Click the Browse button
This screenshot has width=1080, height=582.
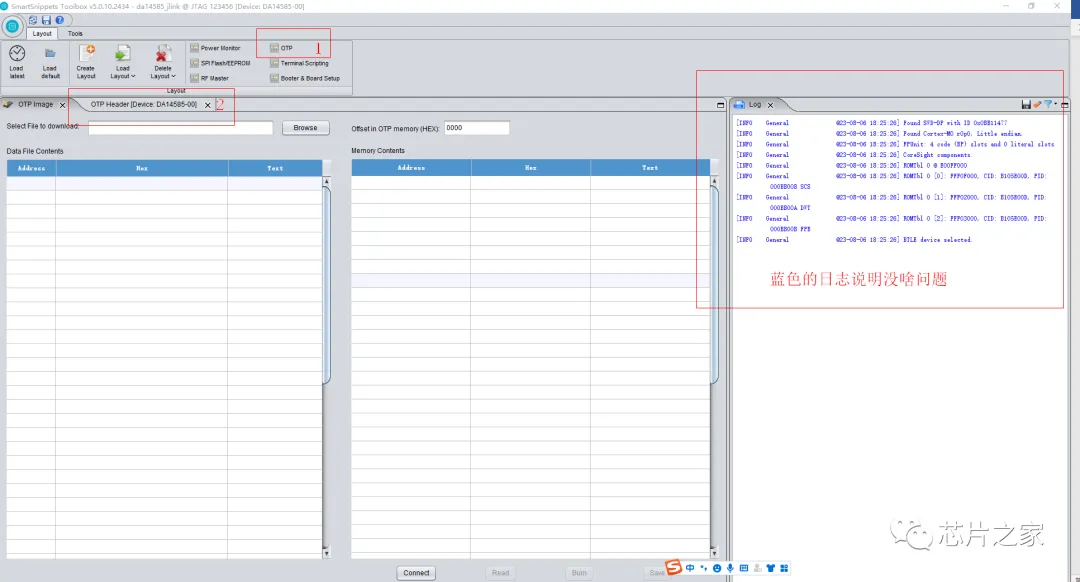click(306, 128)
